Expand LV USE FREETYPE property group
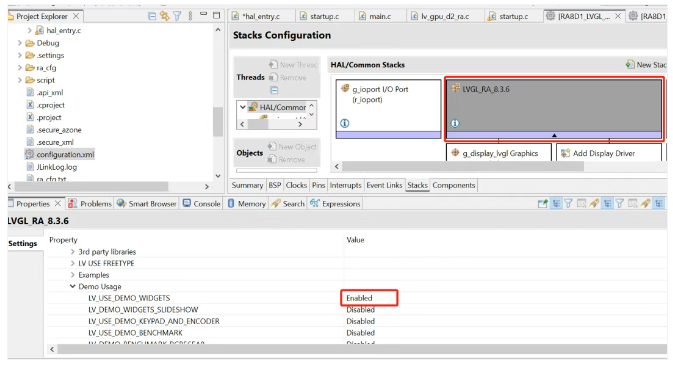673x365 pixels. [x=73, y=263]
